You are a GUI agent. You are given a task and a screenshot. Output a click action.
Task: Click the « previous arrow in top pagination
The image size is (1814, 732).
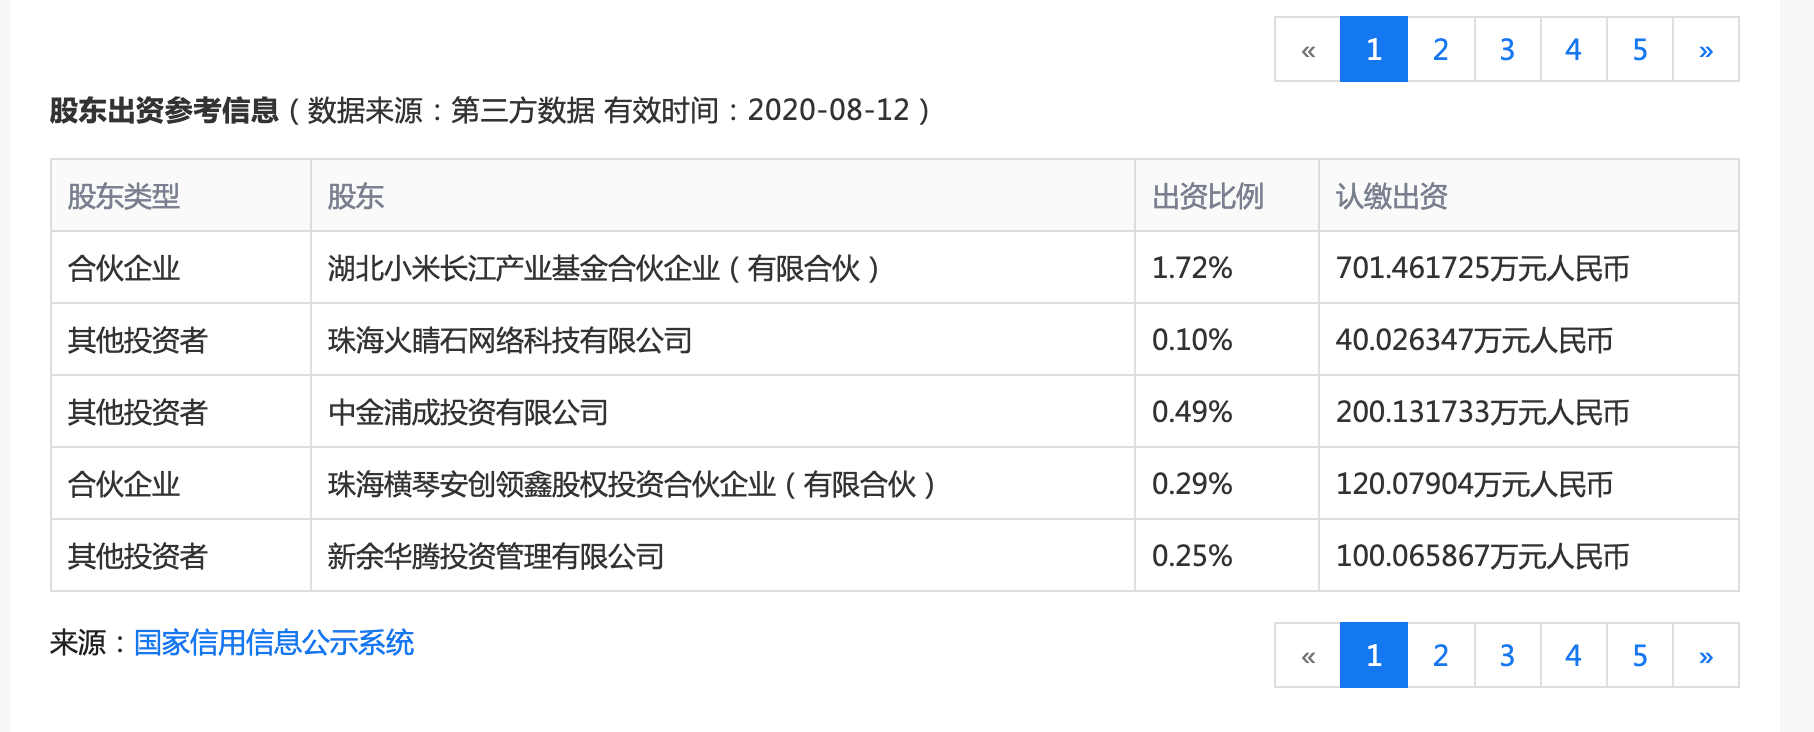coord(1306,49)
